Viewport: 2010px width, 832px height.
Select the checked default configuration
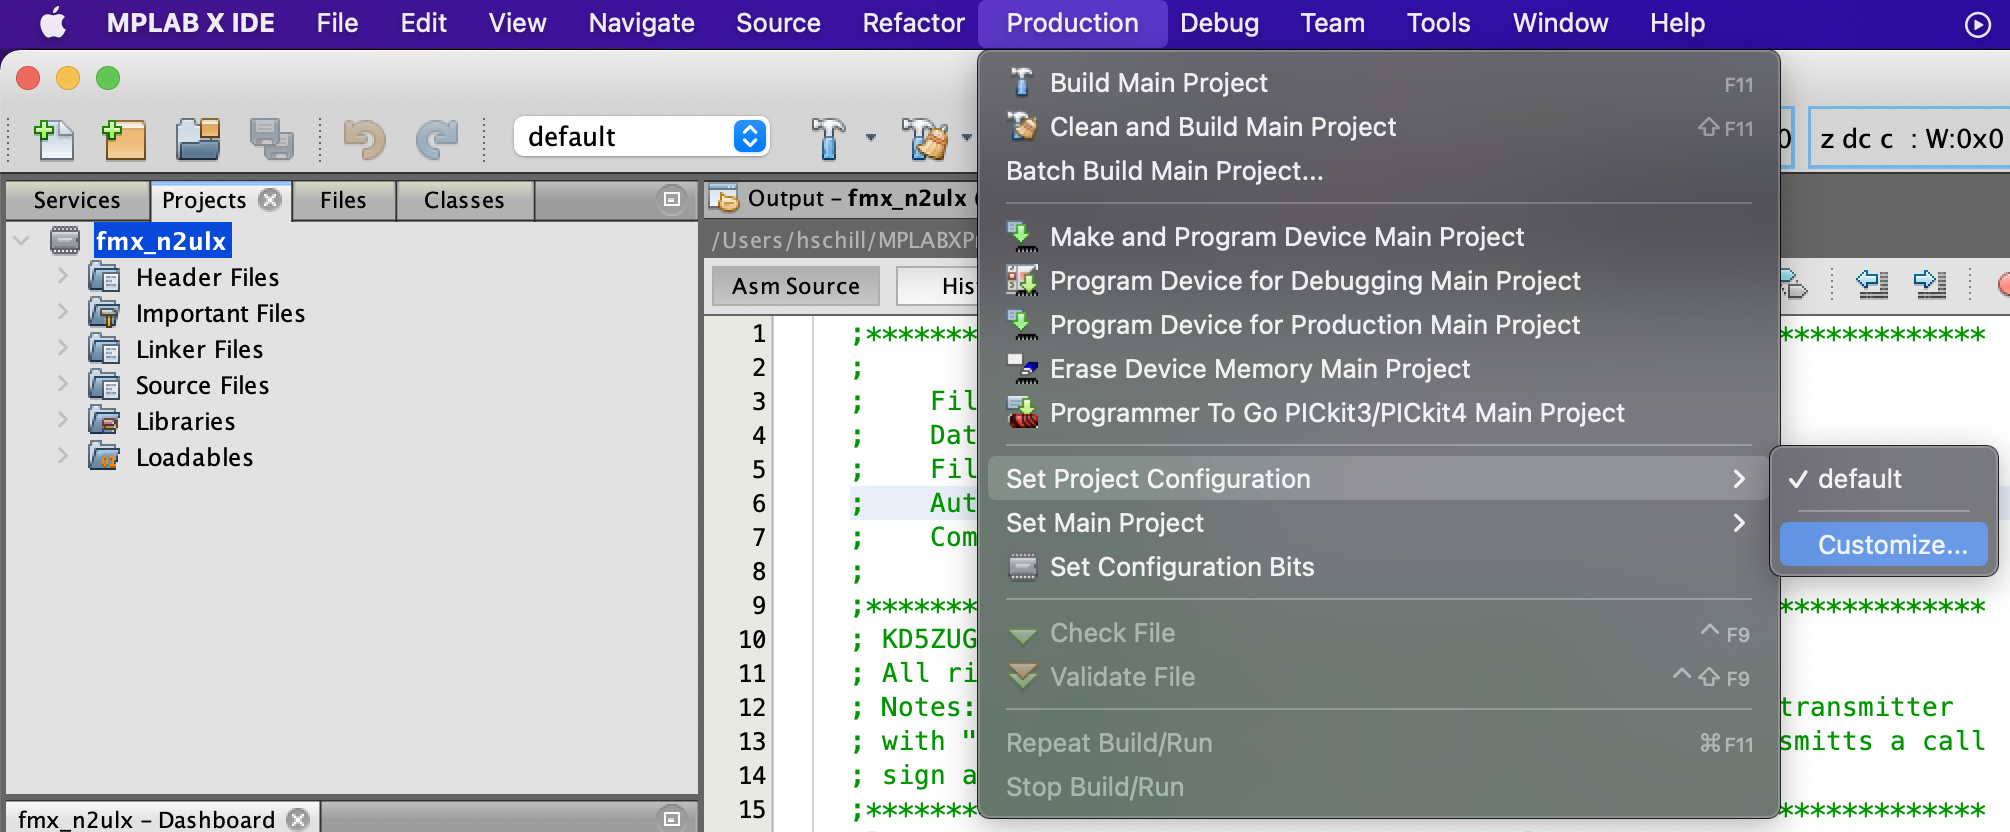[1859, 479]
